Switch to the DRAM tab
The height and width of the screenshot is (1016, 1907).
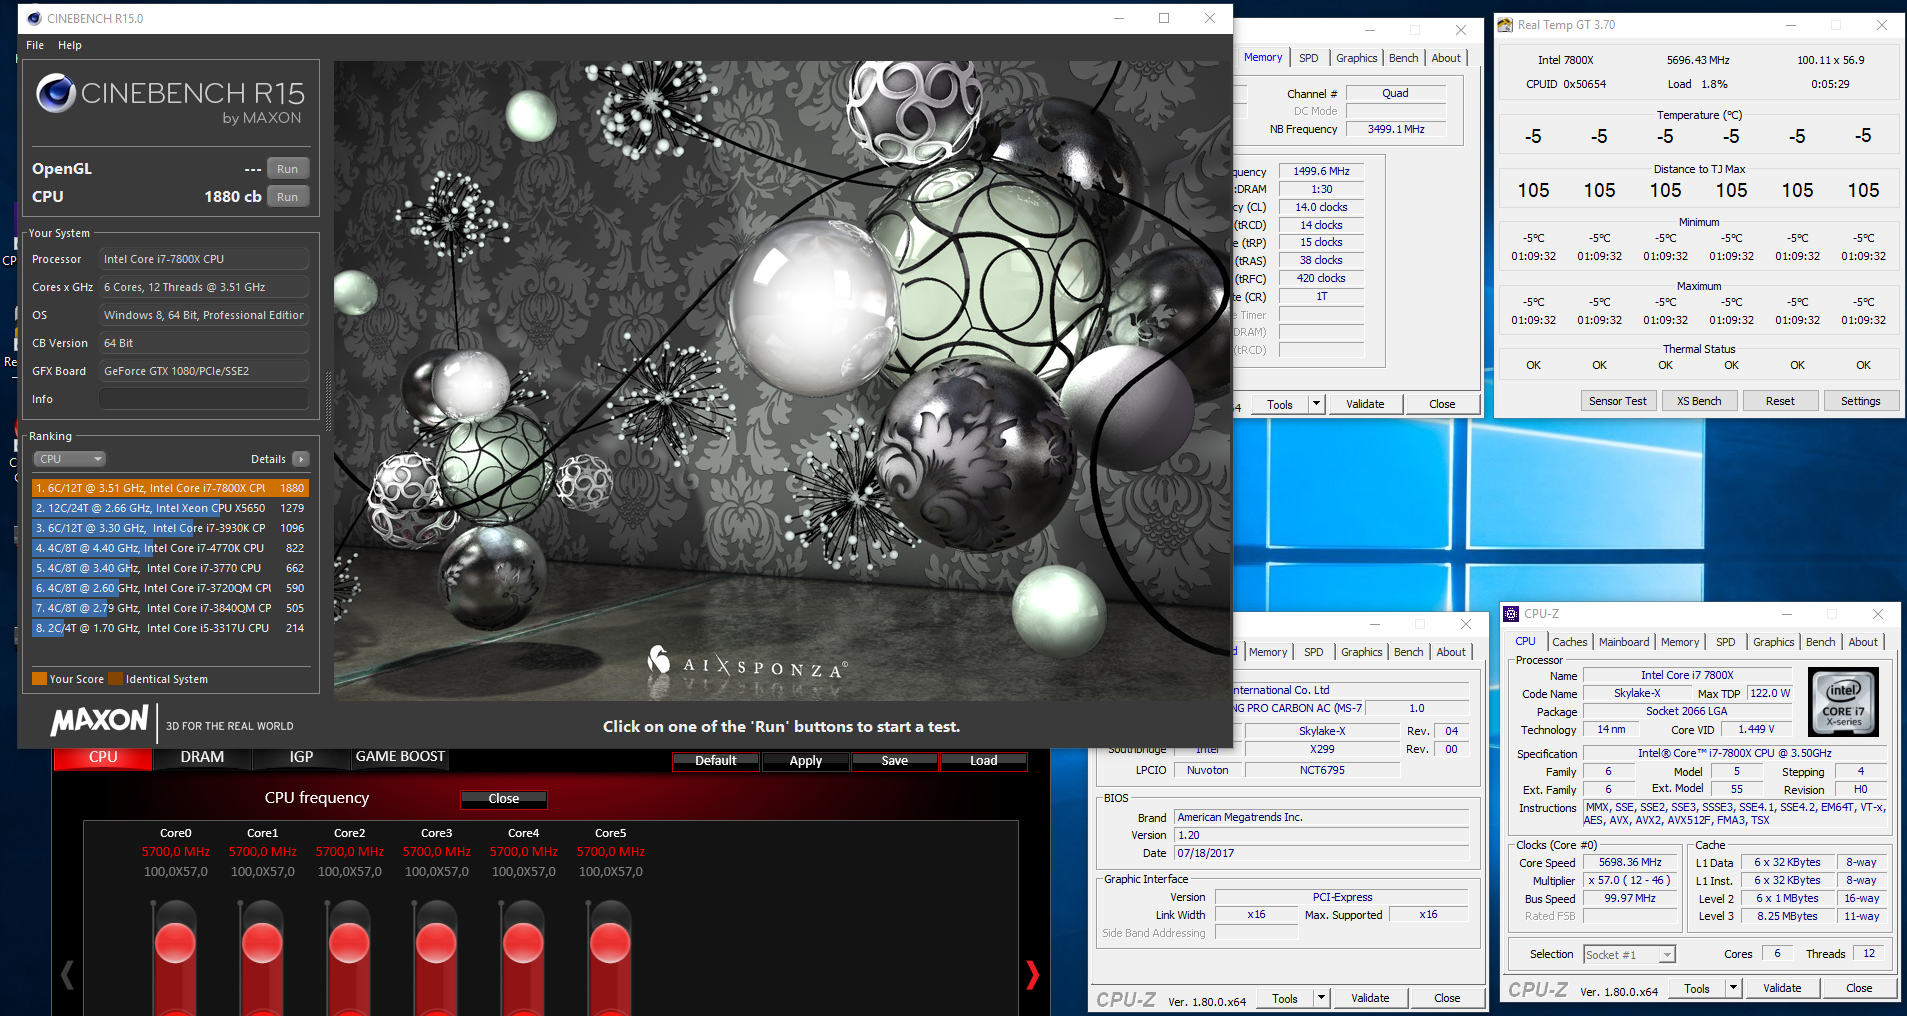click(x=202, y=757)
